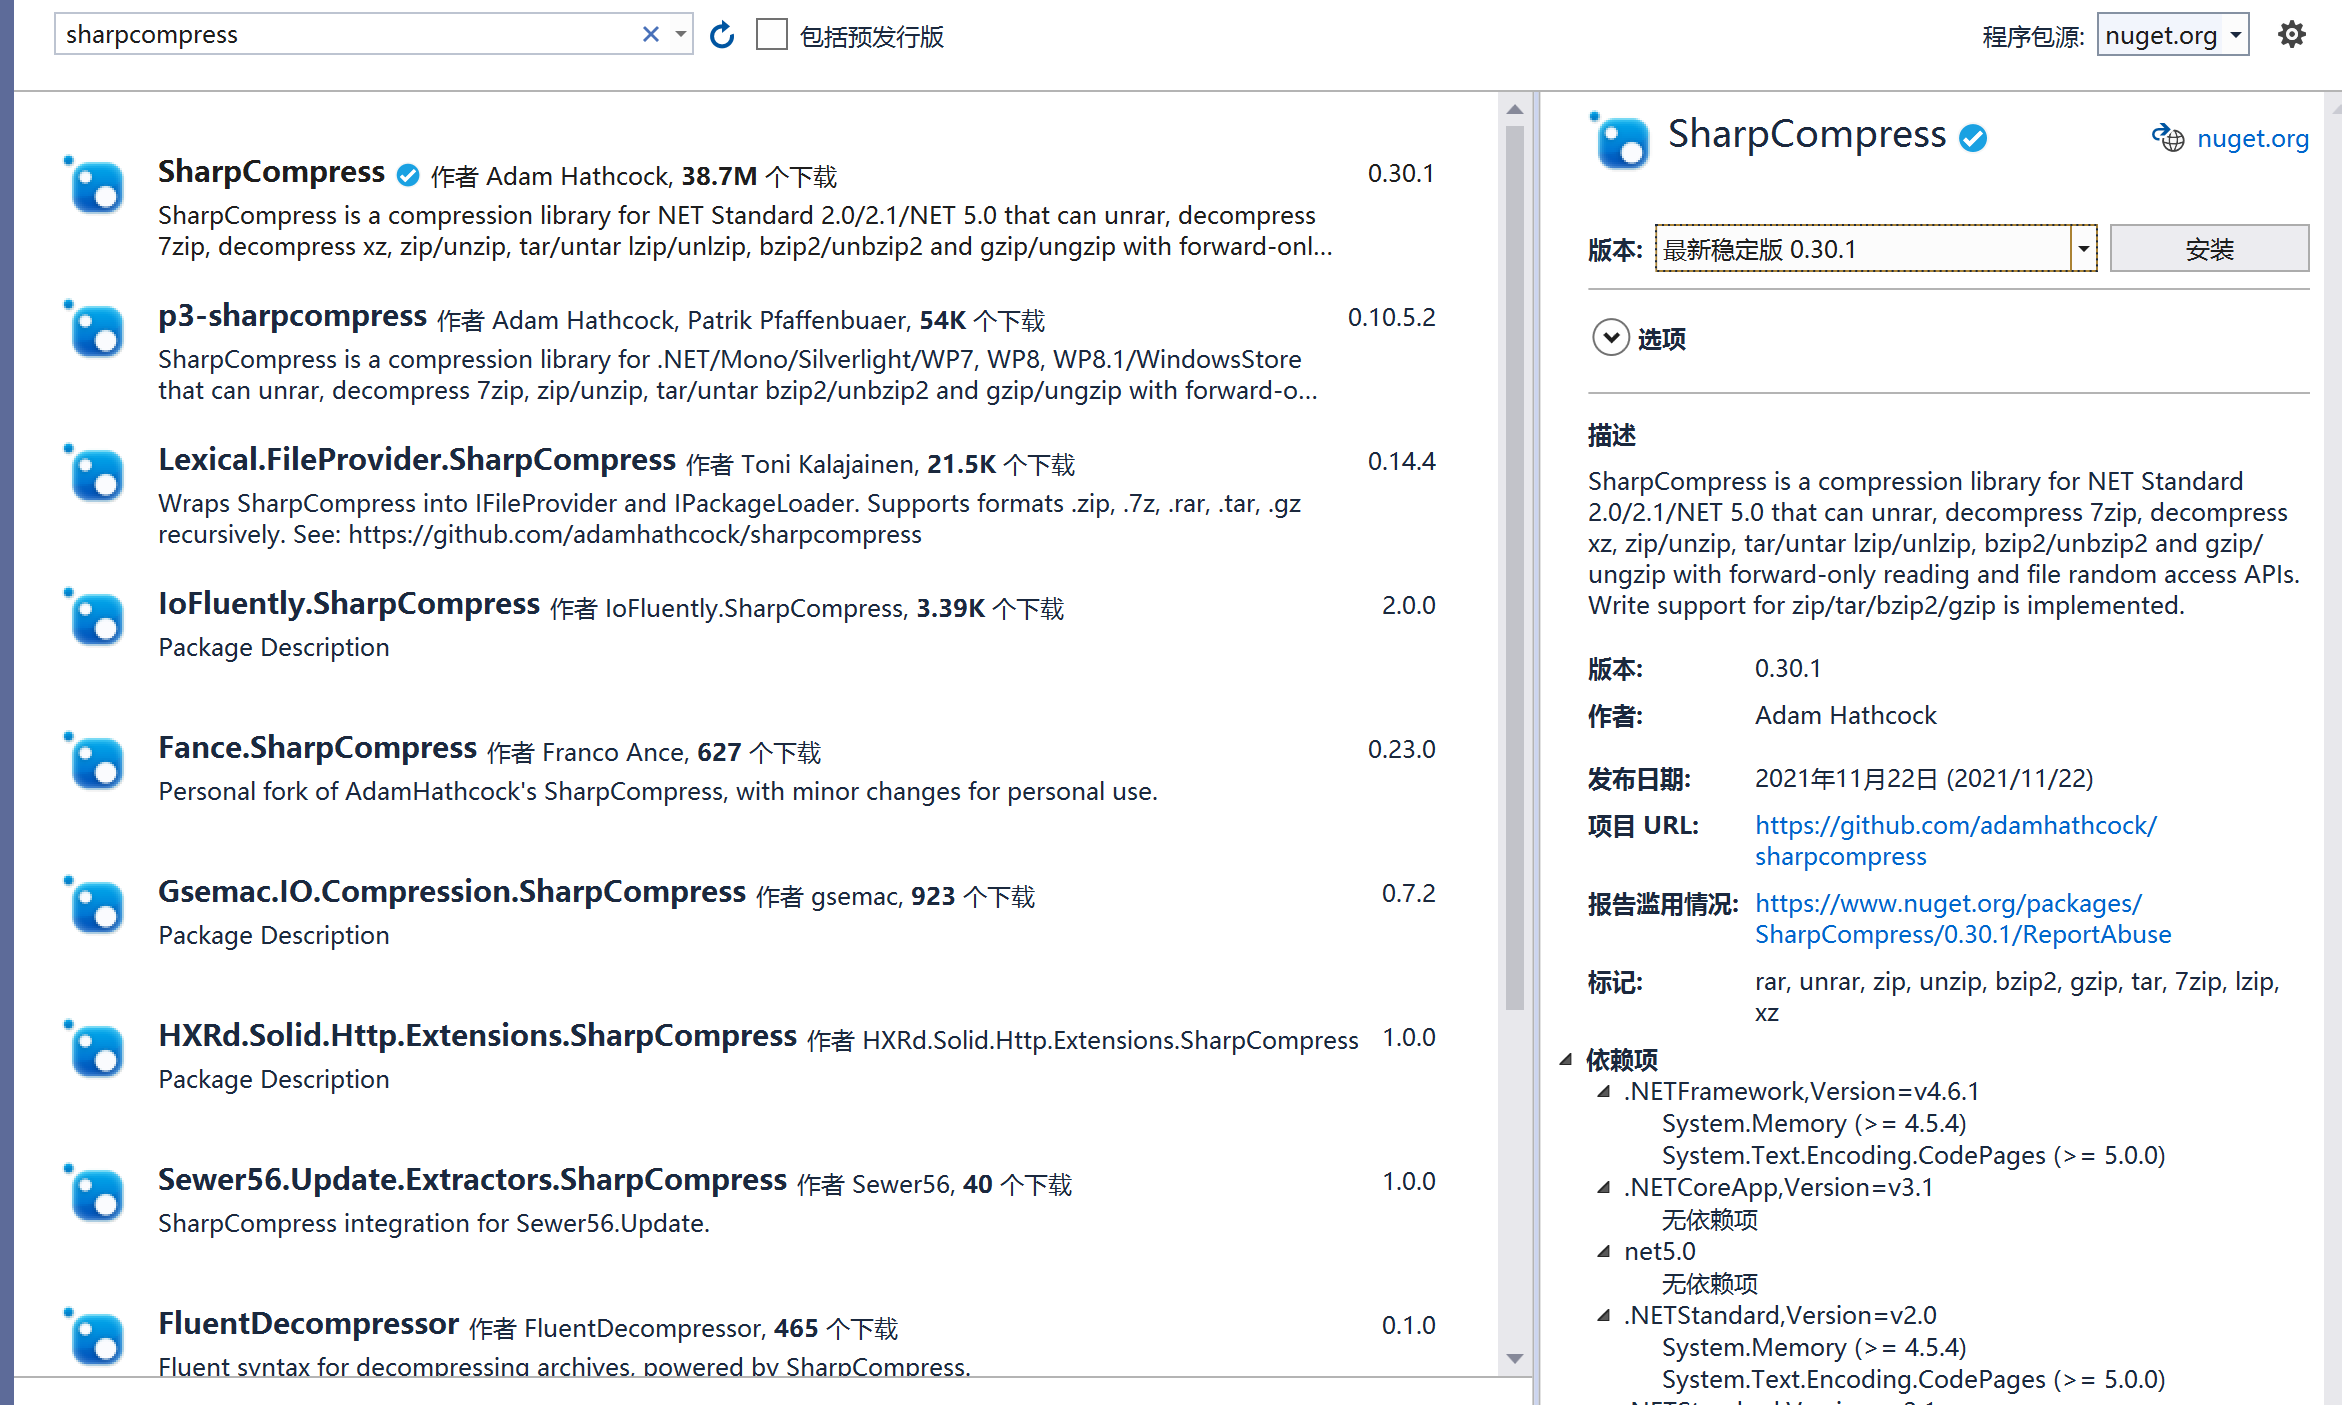Select Sewer56.Update.Extractors.SharpCompress title
This screenshot has width=2342, height=1405.
(x=472, y=1179)
